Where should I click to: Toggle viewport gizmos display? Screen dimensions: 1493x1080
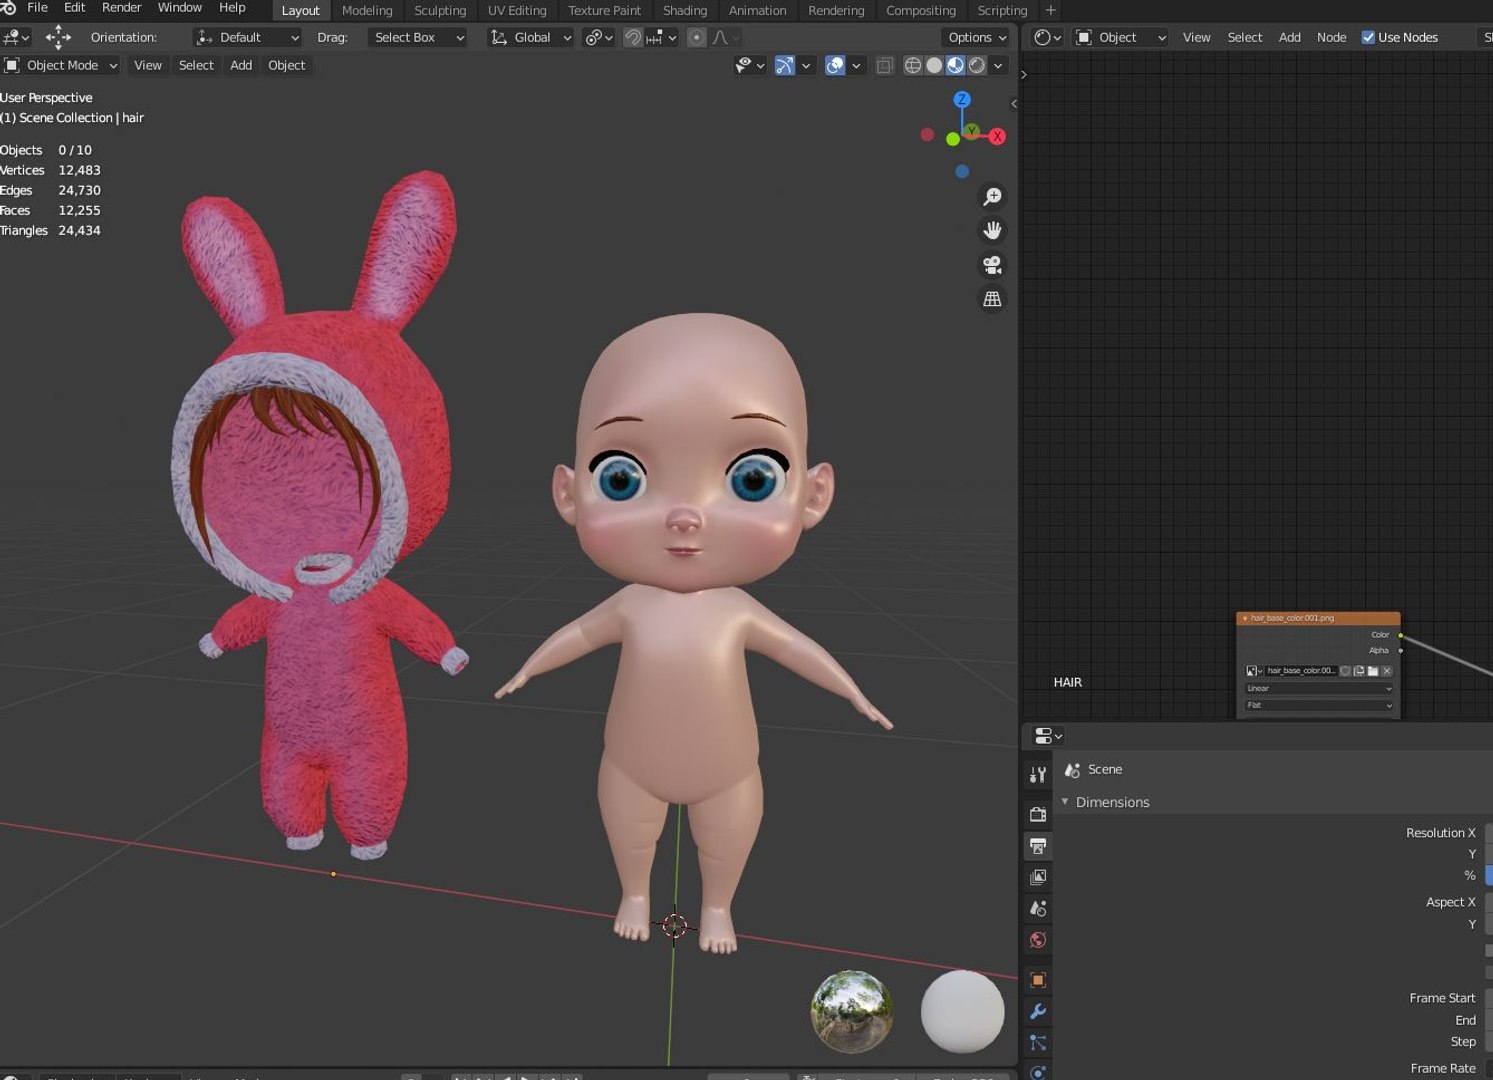[x=785, y=65]
